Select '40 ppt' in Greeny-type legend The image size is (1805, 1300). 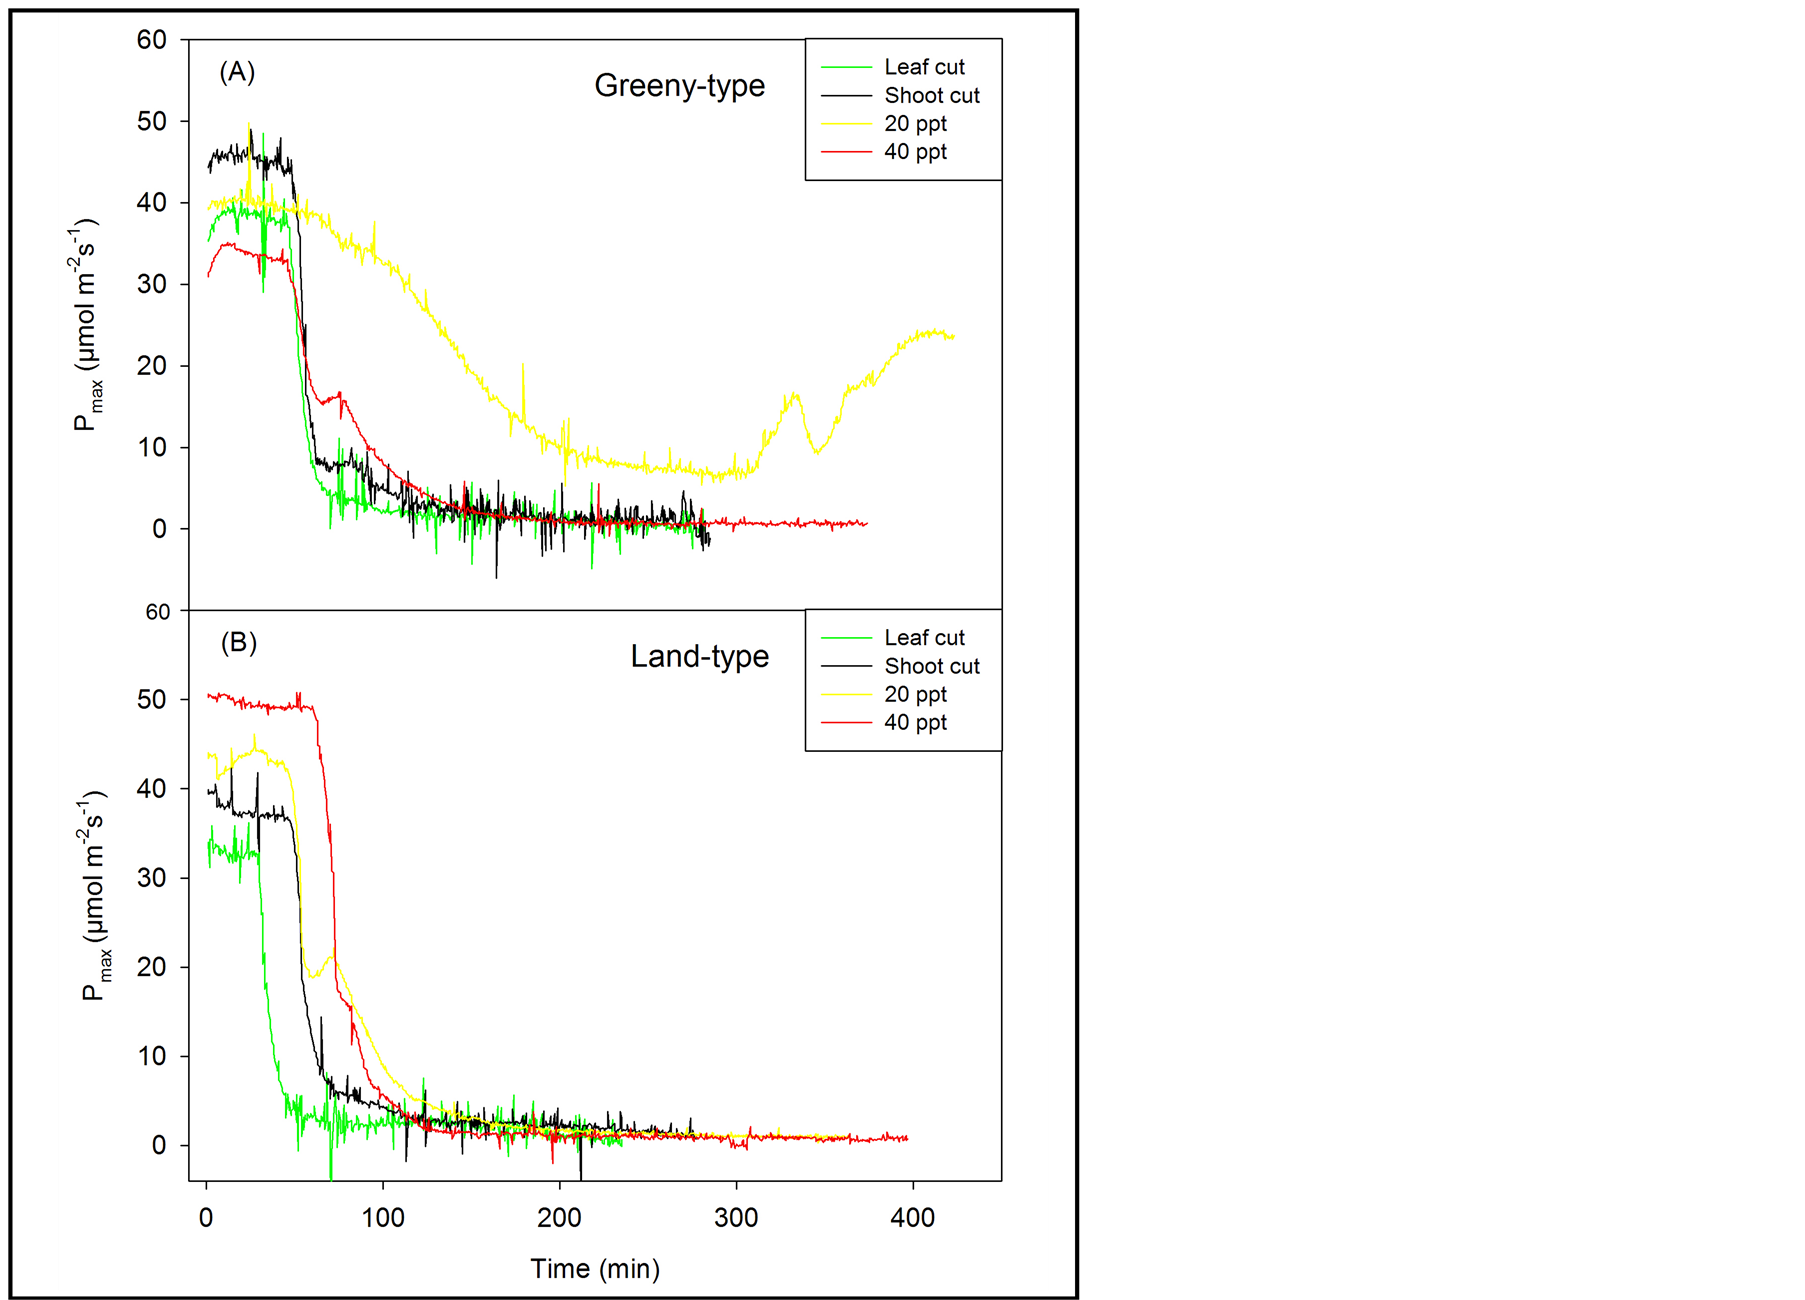click(915, 152)
